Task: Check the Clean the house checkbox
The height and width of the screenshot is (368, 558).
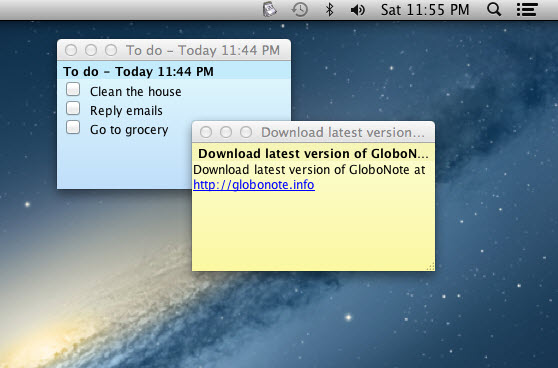Action: coord(73,89)
